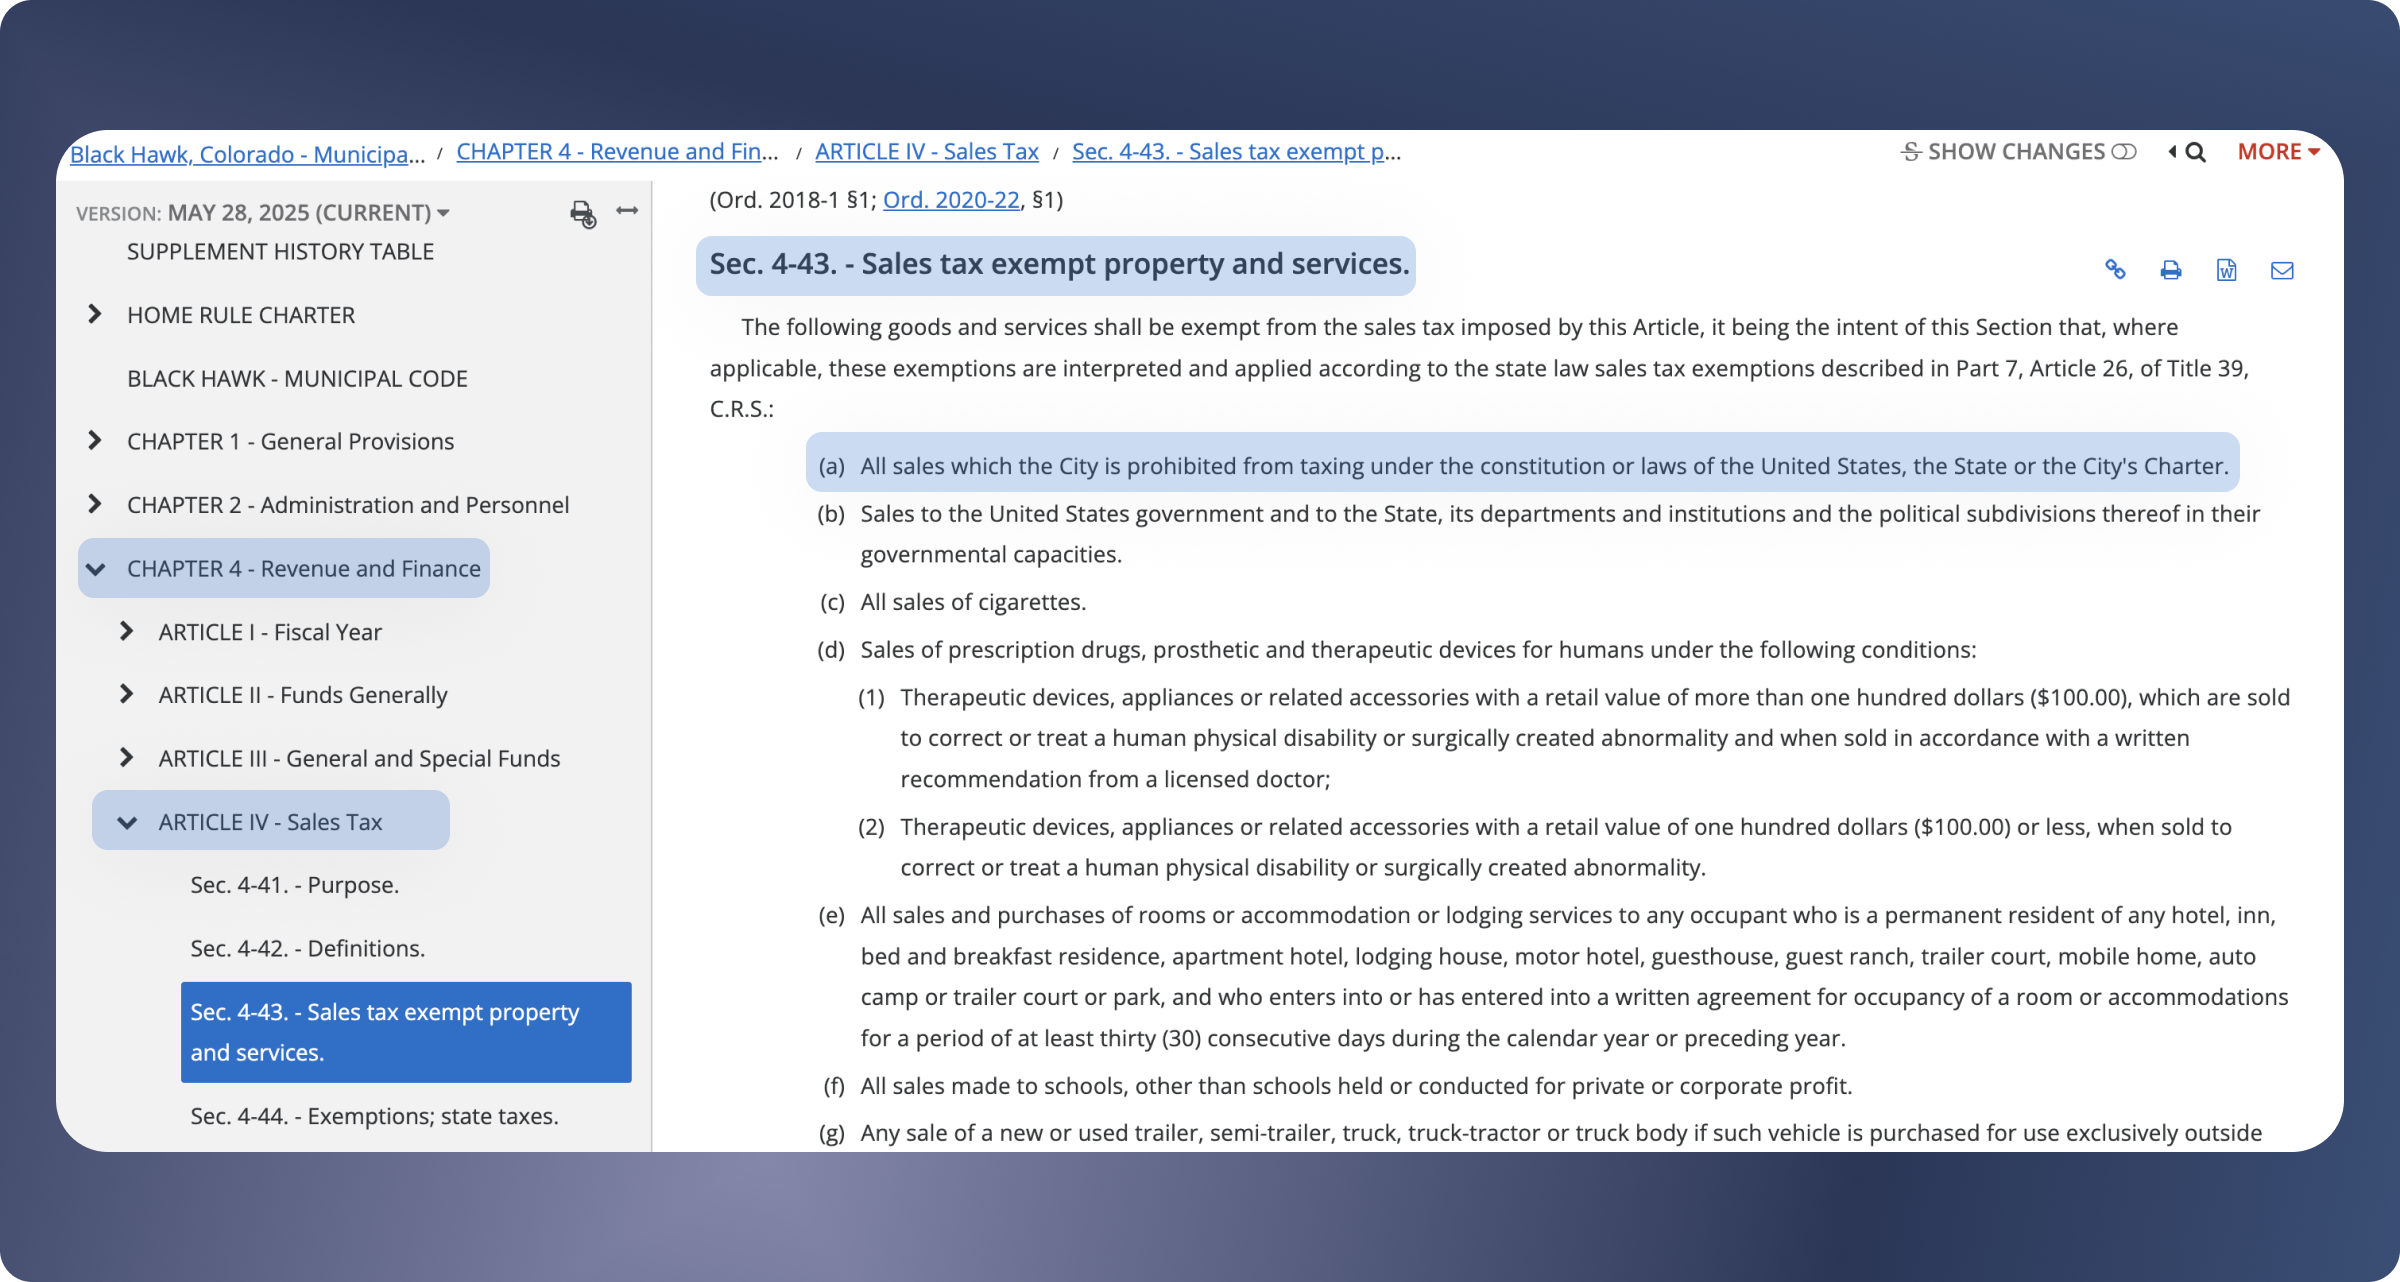Open CHAPTER 2 - Administration and Personnel
The image size is (2400, 1282).
click(x=348, y=505)
